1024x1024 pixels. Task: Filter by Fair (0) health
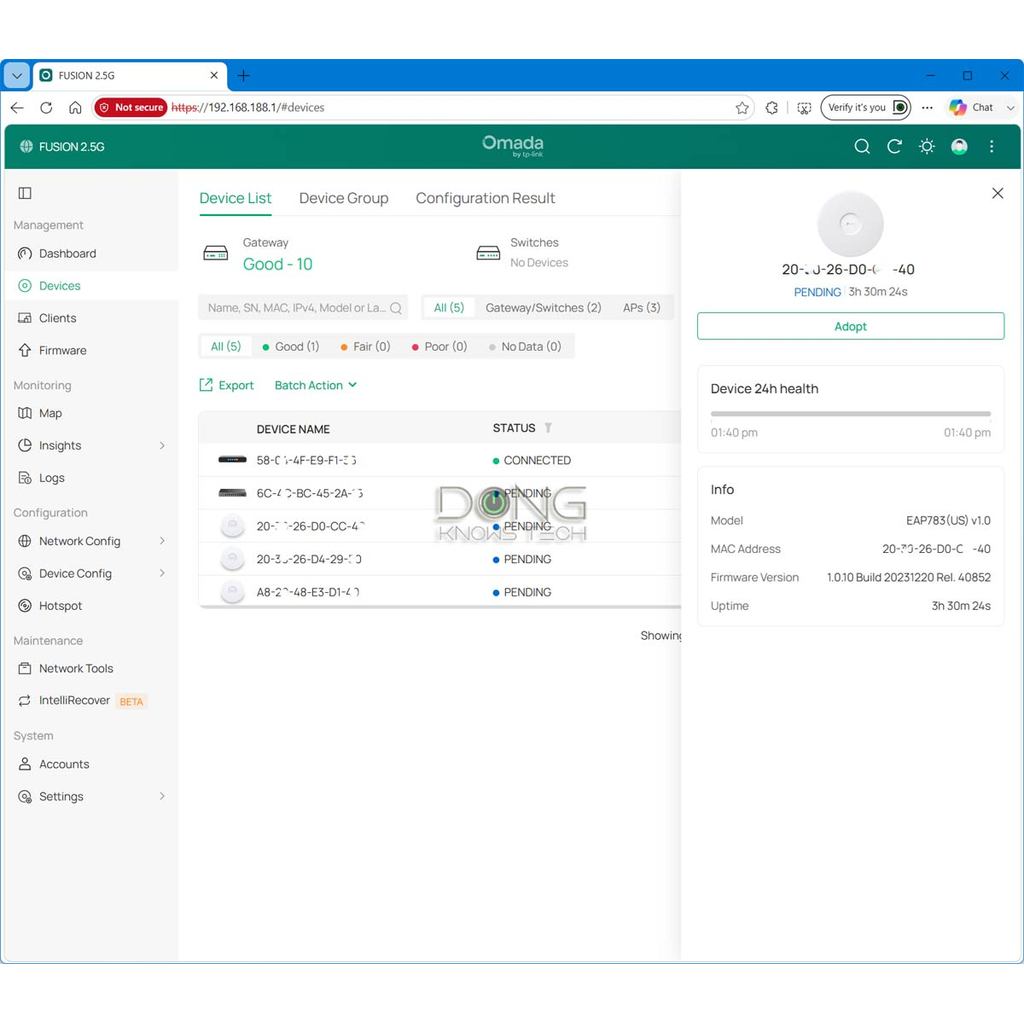coord(365,346)
